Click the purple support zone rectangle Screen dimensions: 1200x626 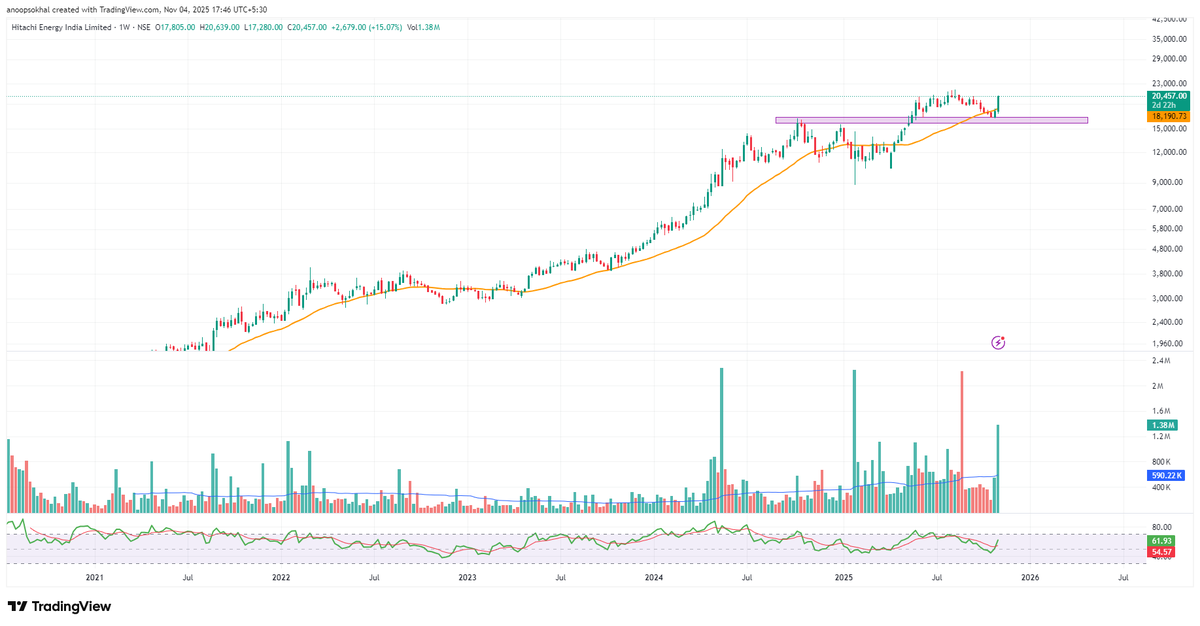click(x=931, y=120)
